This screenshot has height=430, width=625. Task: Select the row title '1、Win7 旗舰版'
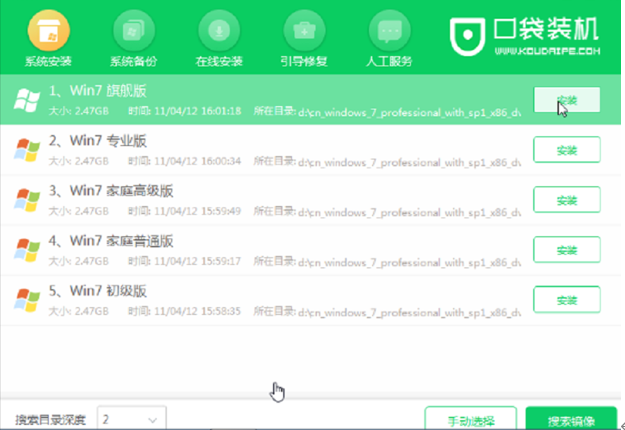(98, 91)
